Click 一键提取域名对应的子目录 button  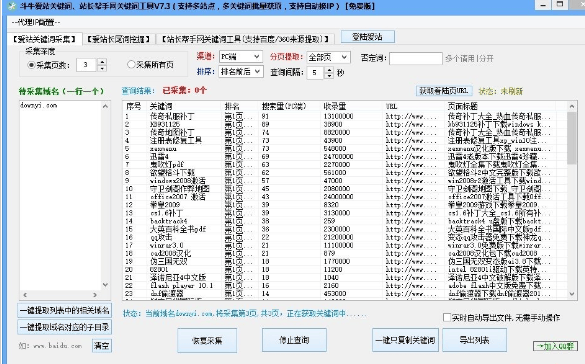[x=65, y=327]
